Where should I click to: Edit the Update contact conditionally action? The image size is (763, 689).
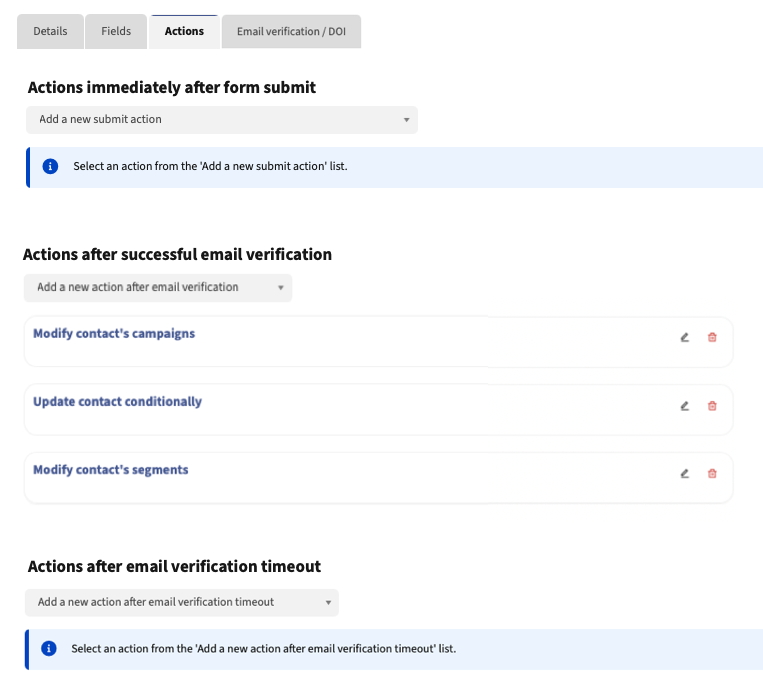[x=685, y=406]
